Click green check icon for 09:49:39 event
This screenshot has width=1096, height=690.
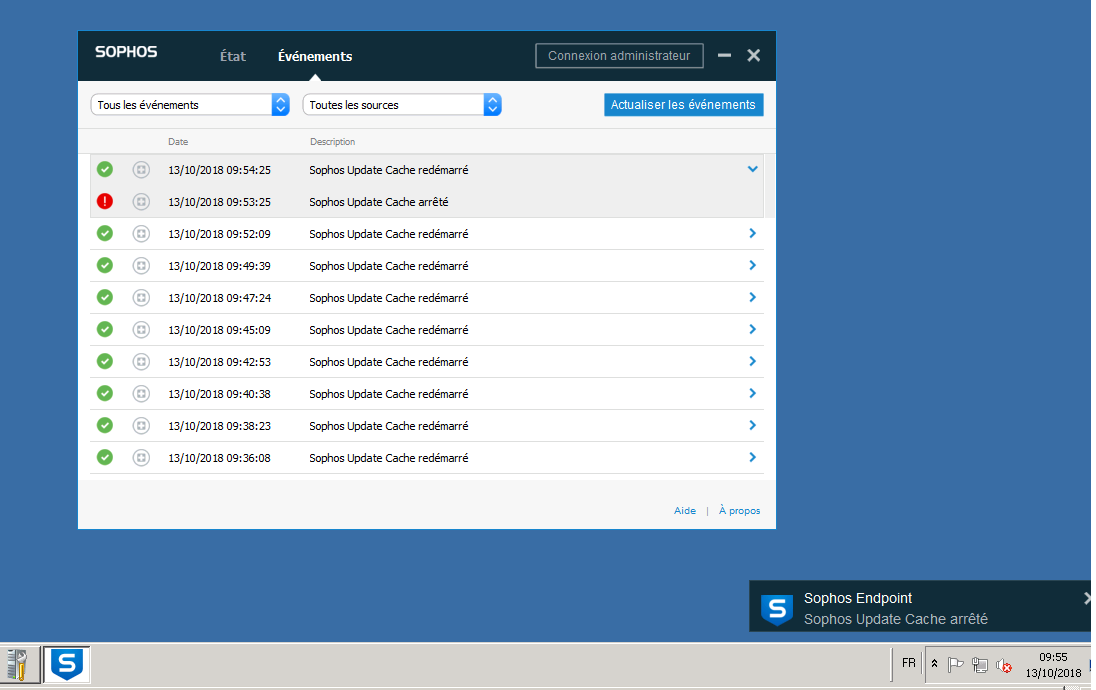(x=105, y=266)
